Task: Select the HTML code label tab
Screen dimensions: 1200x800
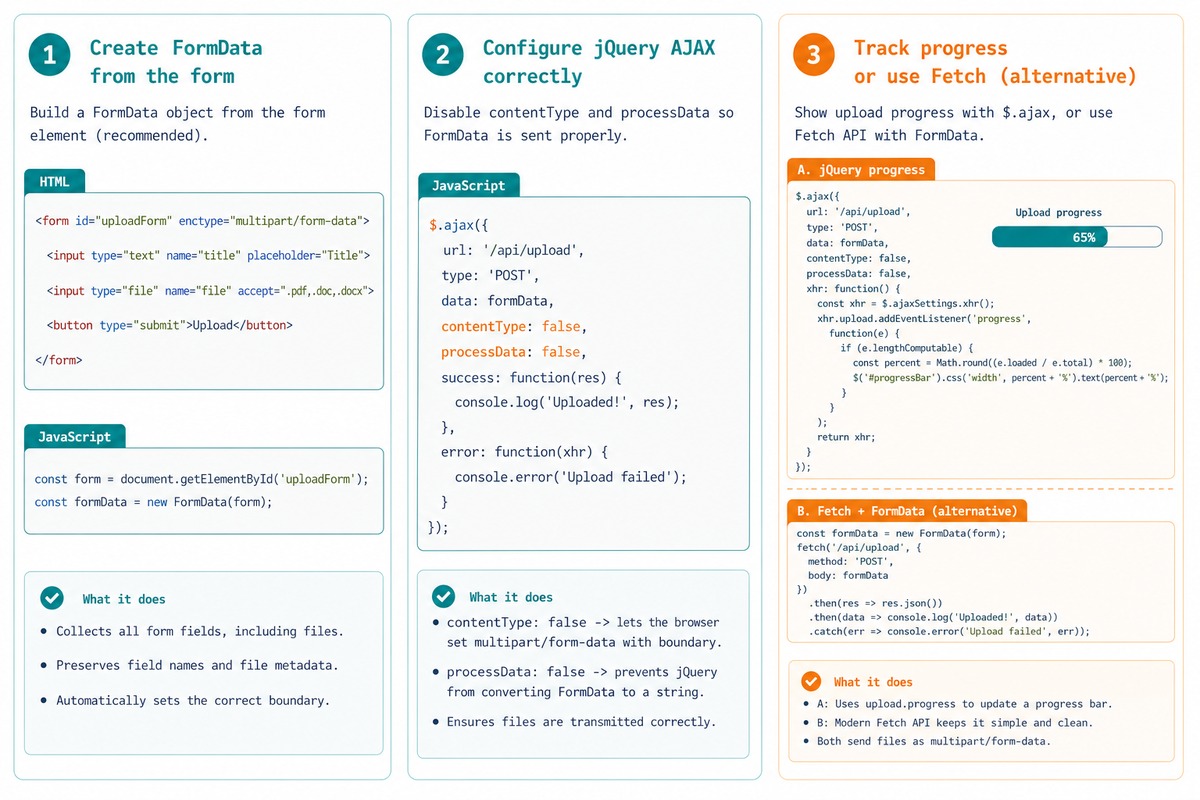Action: click(54, 182)
